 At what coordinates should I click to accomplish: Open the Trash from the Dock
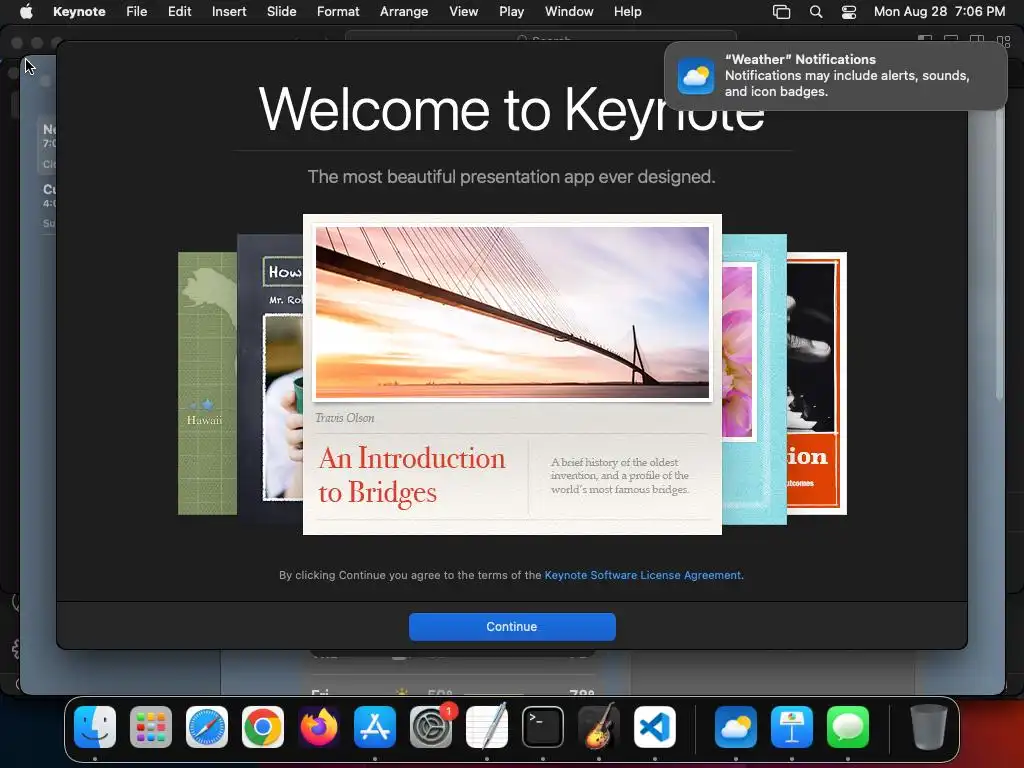pos(929,727)
